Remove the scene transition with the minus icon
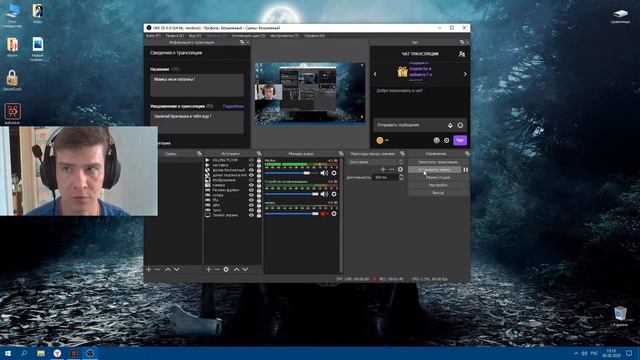The width and height of the screenshot is (640, 360). tap(391, 169)
